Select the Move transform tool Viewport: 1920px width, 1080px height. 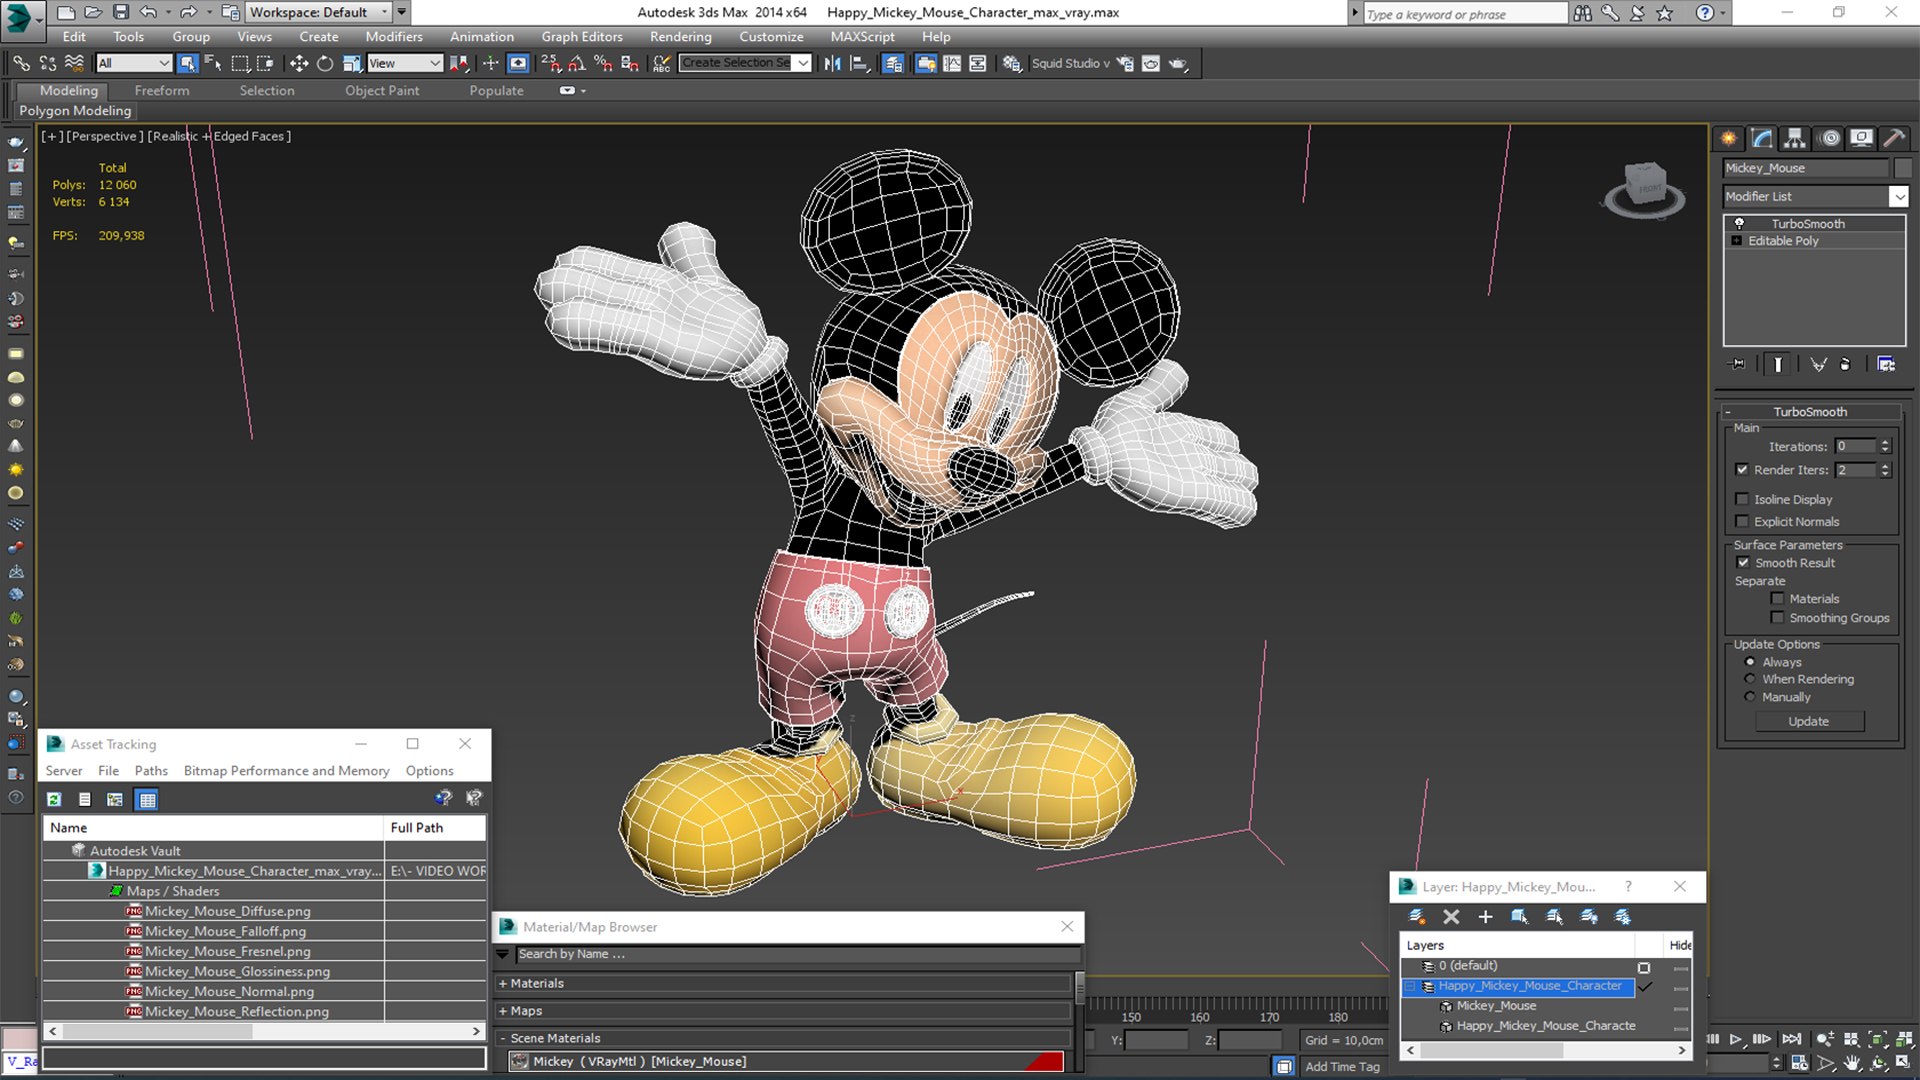tap(298, 63)
